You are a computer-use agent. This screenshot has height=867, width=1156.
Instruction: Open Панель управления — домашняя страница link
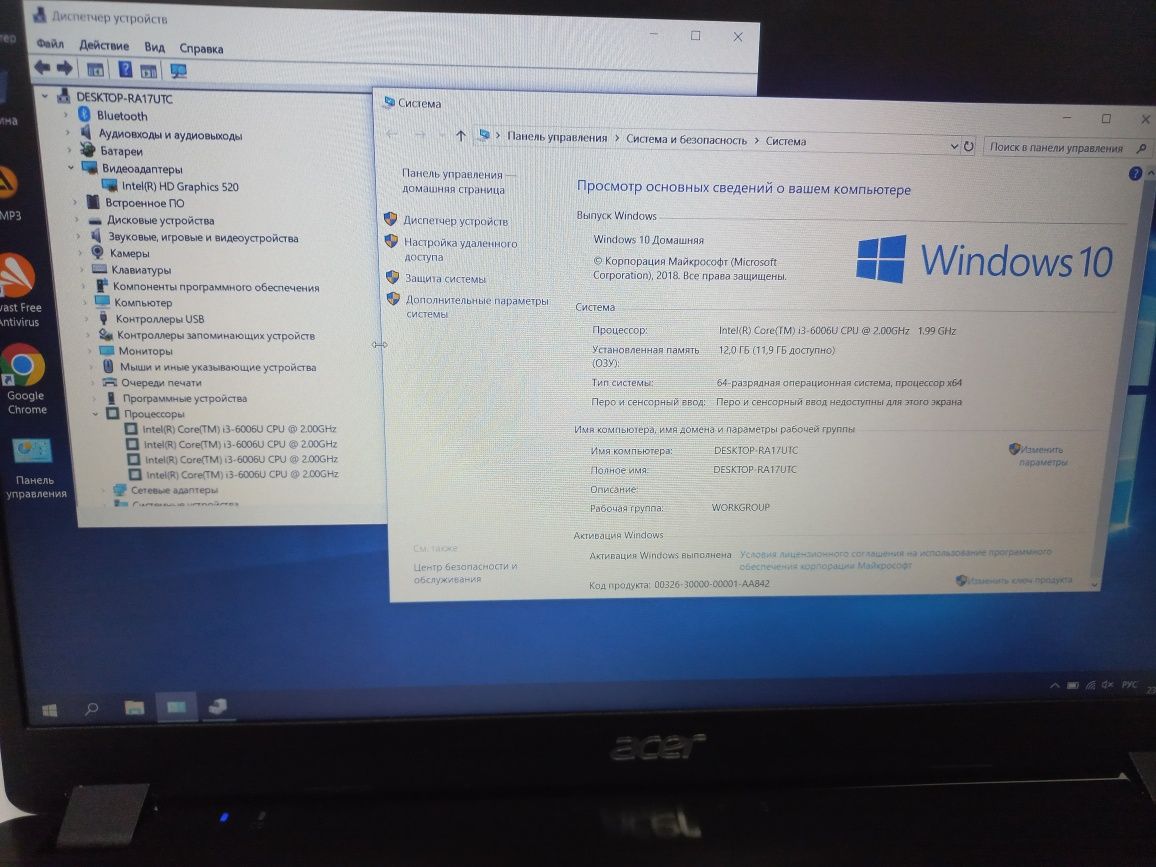[459, 181]
